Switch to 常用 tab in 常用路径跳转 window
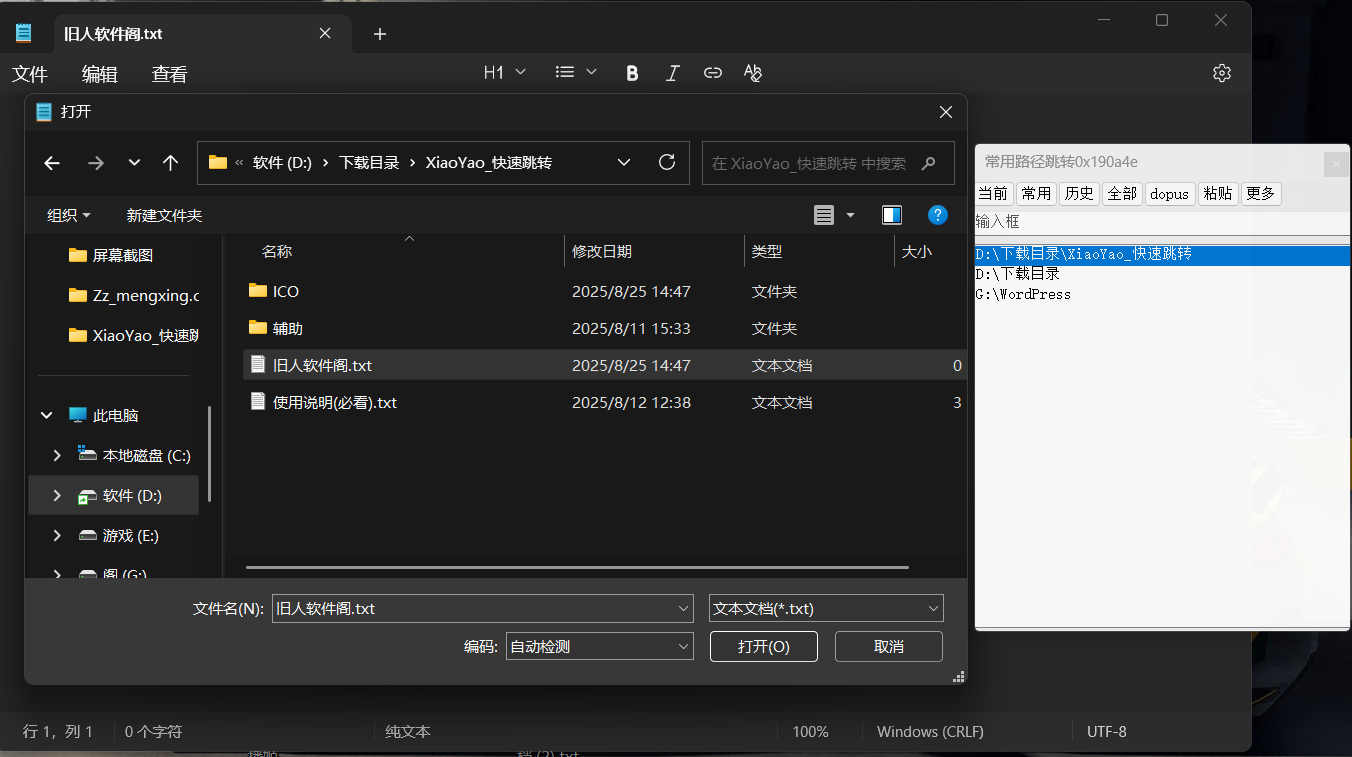This screenshot has width=1352, height=757. point(1036,193)
